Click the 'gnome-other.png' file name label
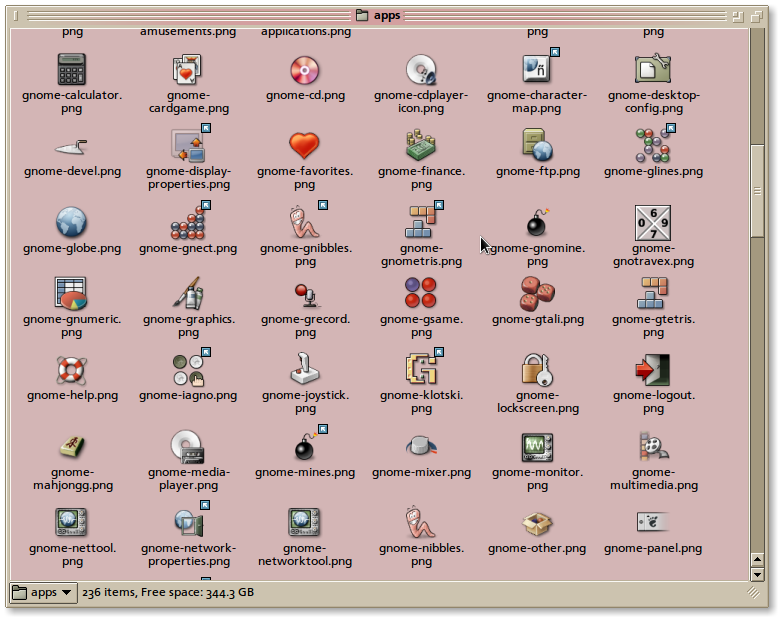 pyautogui.click(x=537, y=549)
